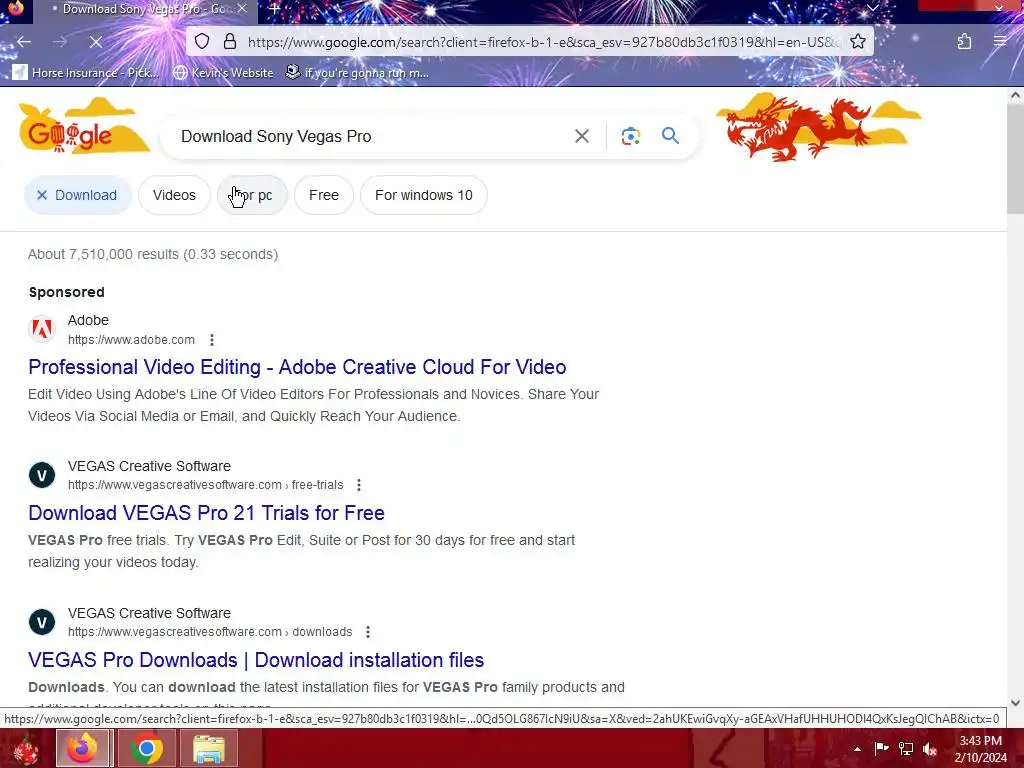Stop loading the page
Image resolution: width=1024 pixels, height=768 pixels.
point(95,42)
